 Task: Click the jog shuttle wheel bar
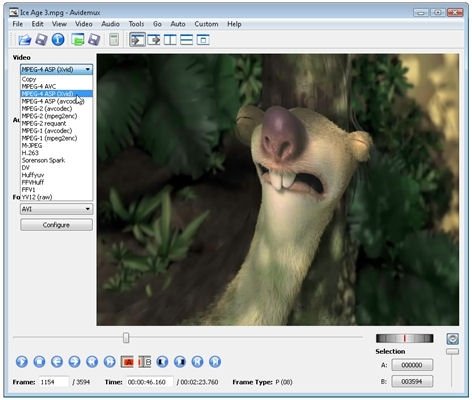click(405, 338)
